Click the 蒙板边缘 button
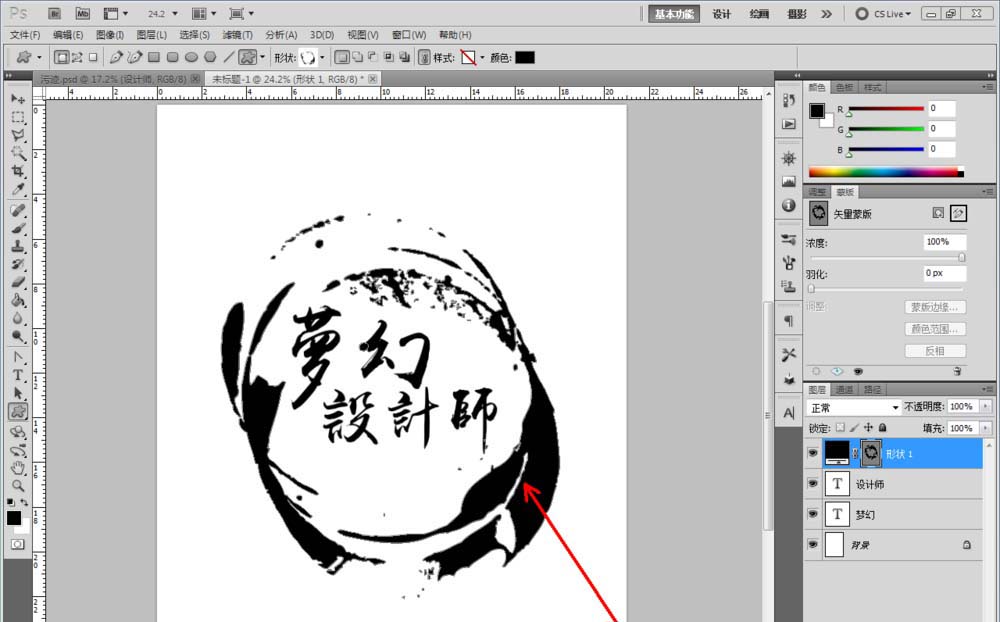1000x622 pixels. coord(934,306)
